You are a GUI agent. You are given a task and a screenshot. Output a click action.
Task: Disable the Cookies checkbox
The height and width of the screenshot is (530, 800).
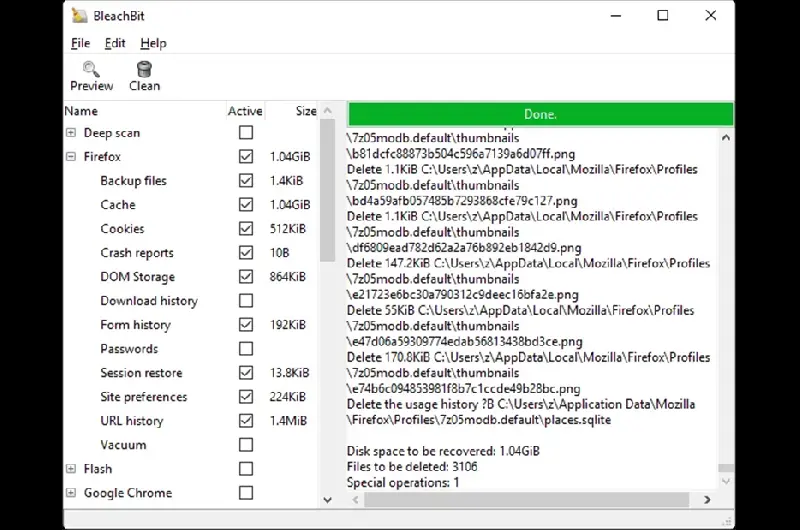point(246,229)
